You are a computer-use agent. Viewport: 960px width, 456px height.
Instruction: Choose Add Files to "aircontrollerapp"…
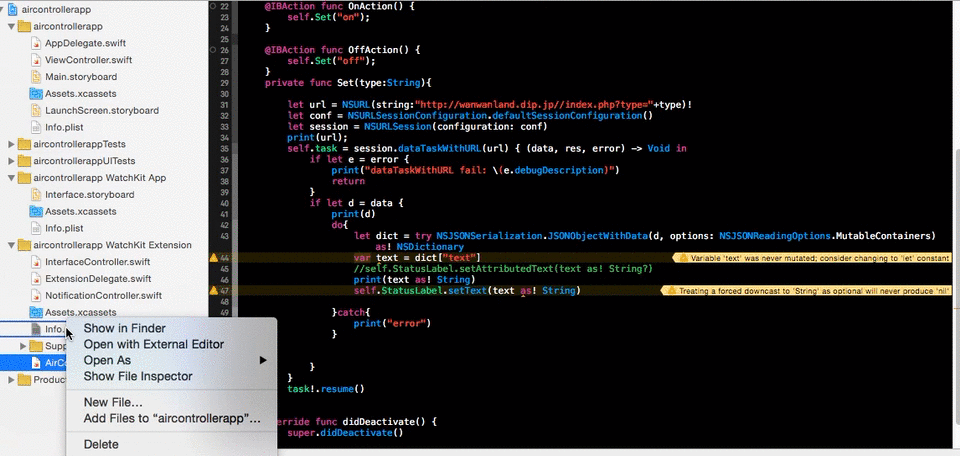[x=172, y=419]
